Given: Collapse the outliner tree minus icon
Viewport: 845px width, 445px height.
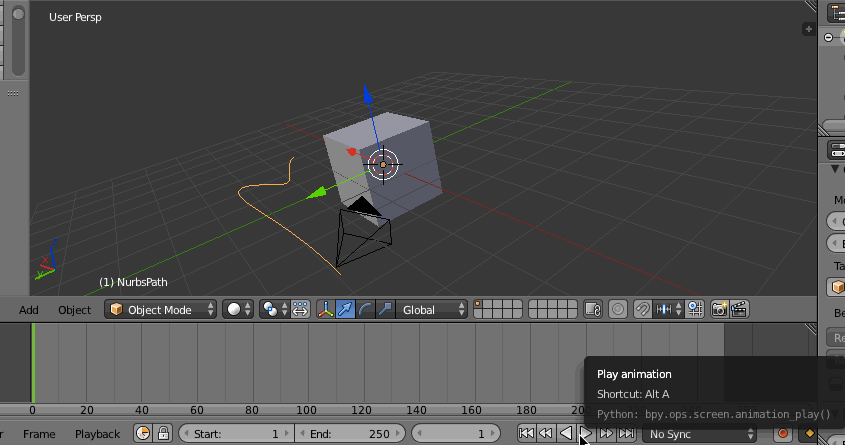Looking at the screenshot, I should [829, 37].
